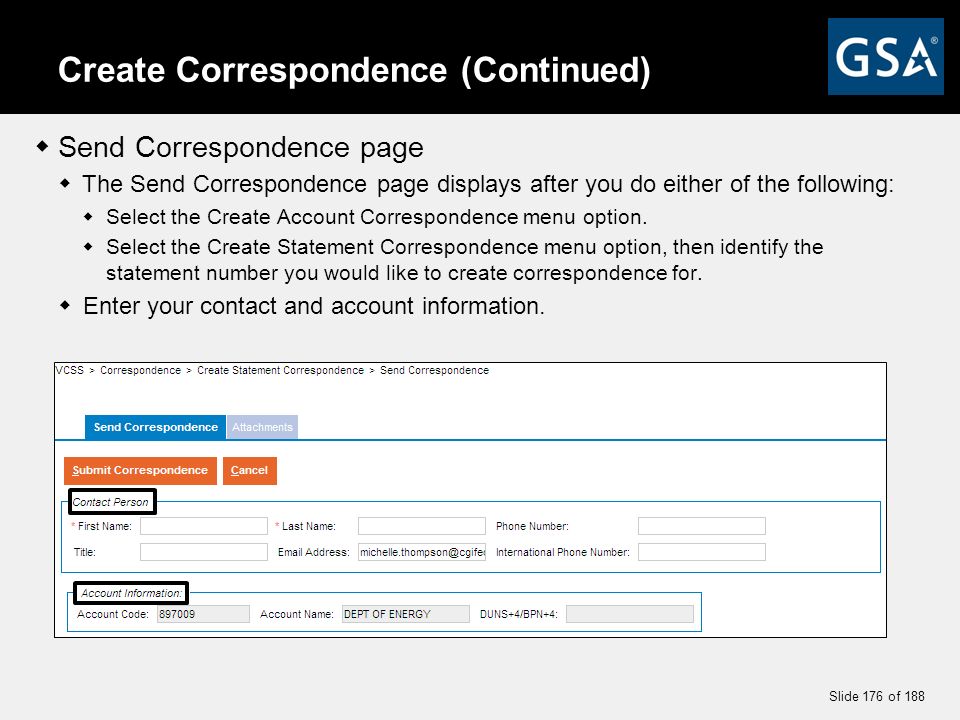
Task: Click the Send Correspondence breadcrumb item
Action: [435, 370]
